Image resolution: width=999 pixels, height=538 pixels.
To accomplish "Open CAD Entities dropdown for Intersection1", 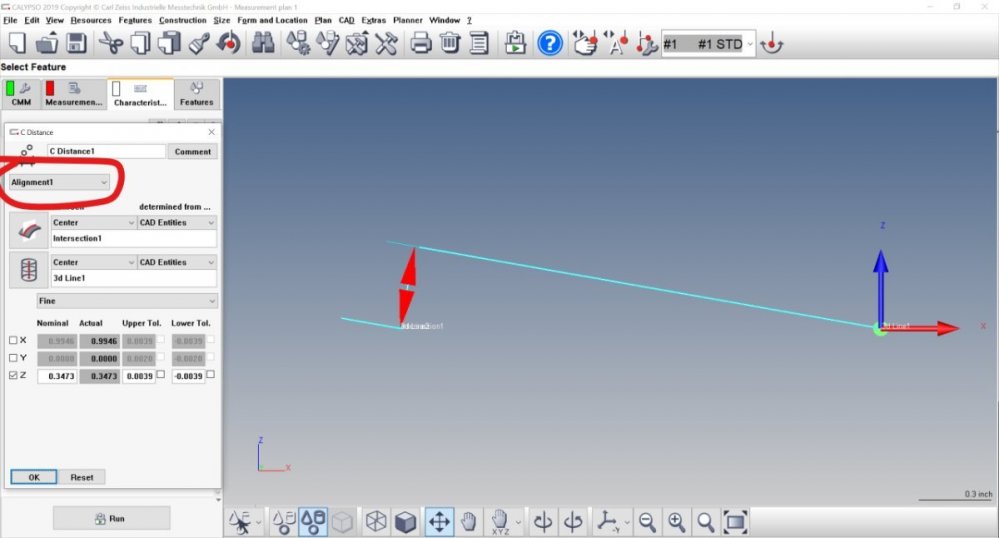I will pyautogui.click(x=177, y=222).
